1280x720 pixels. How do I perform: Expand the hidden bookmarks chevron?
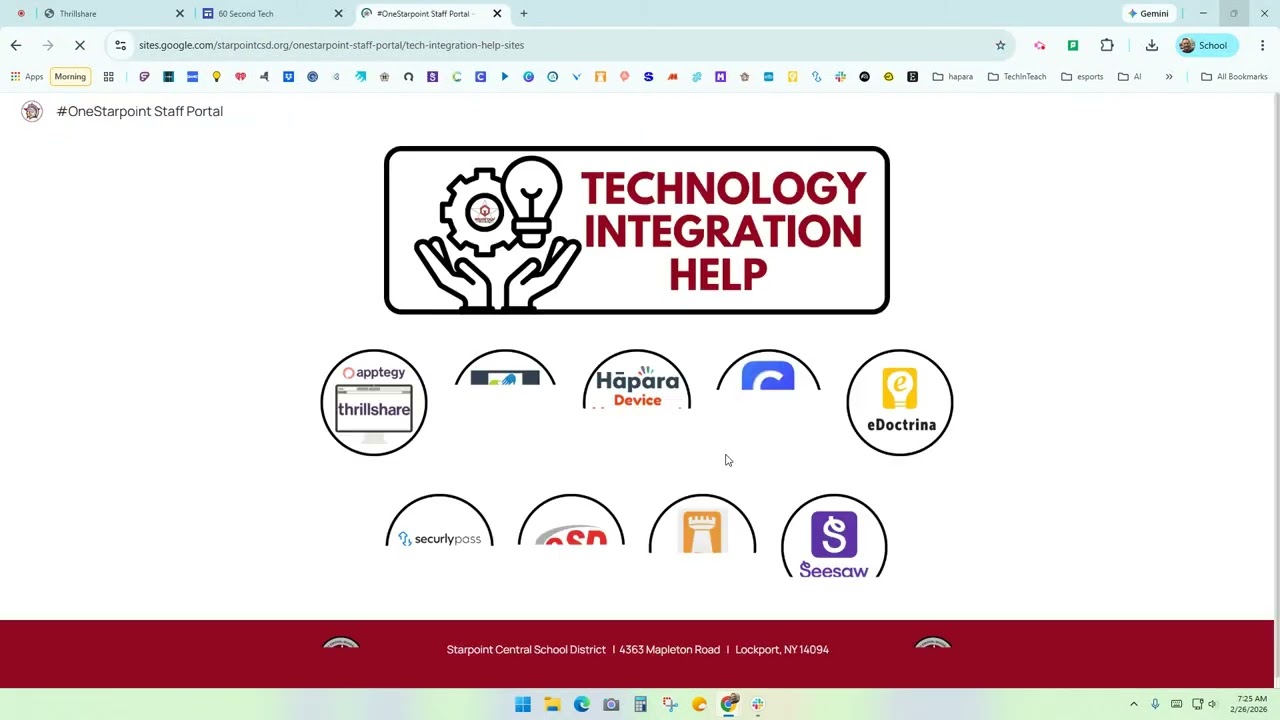click(x=1169, y=77)
